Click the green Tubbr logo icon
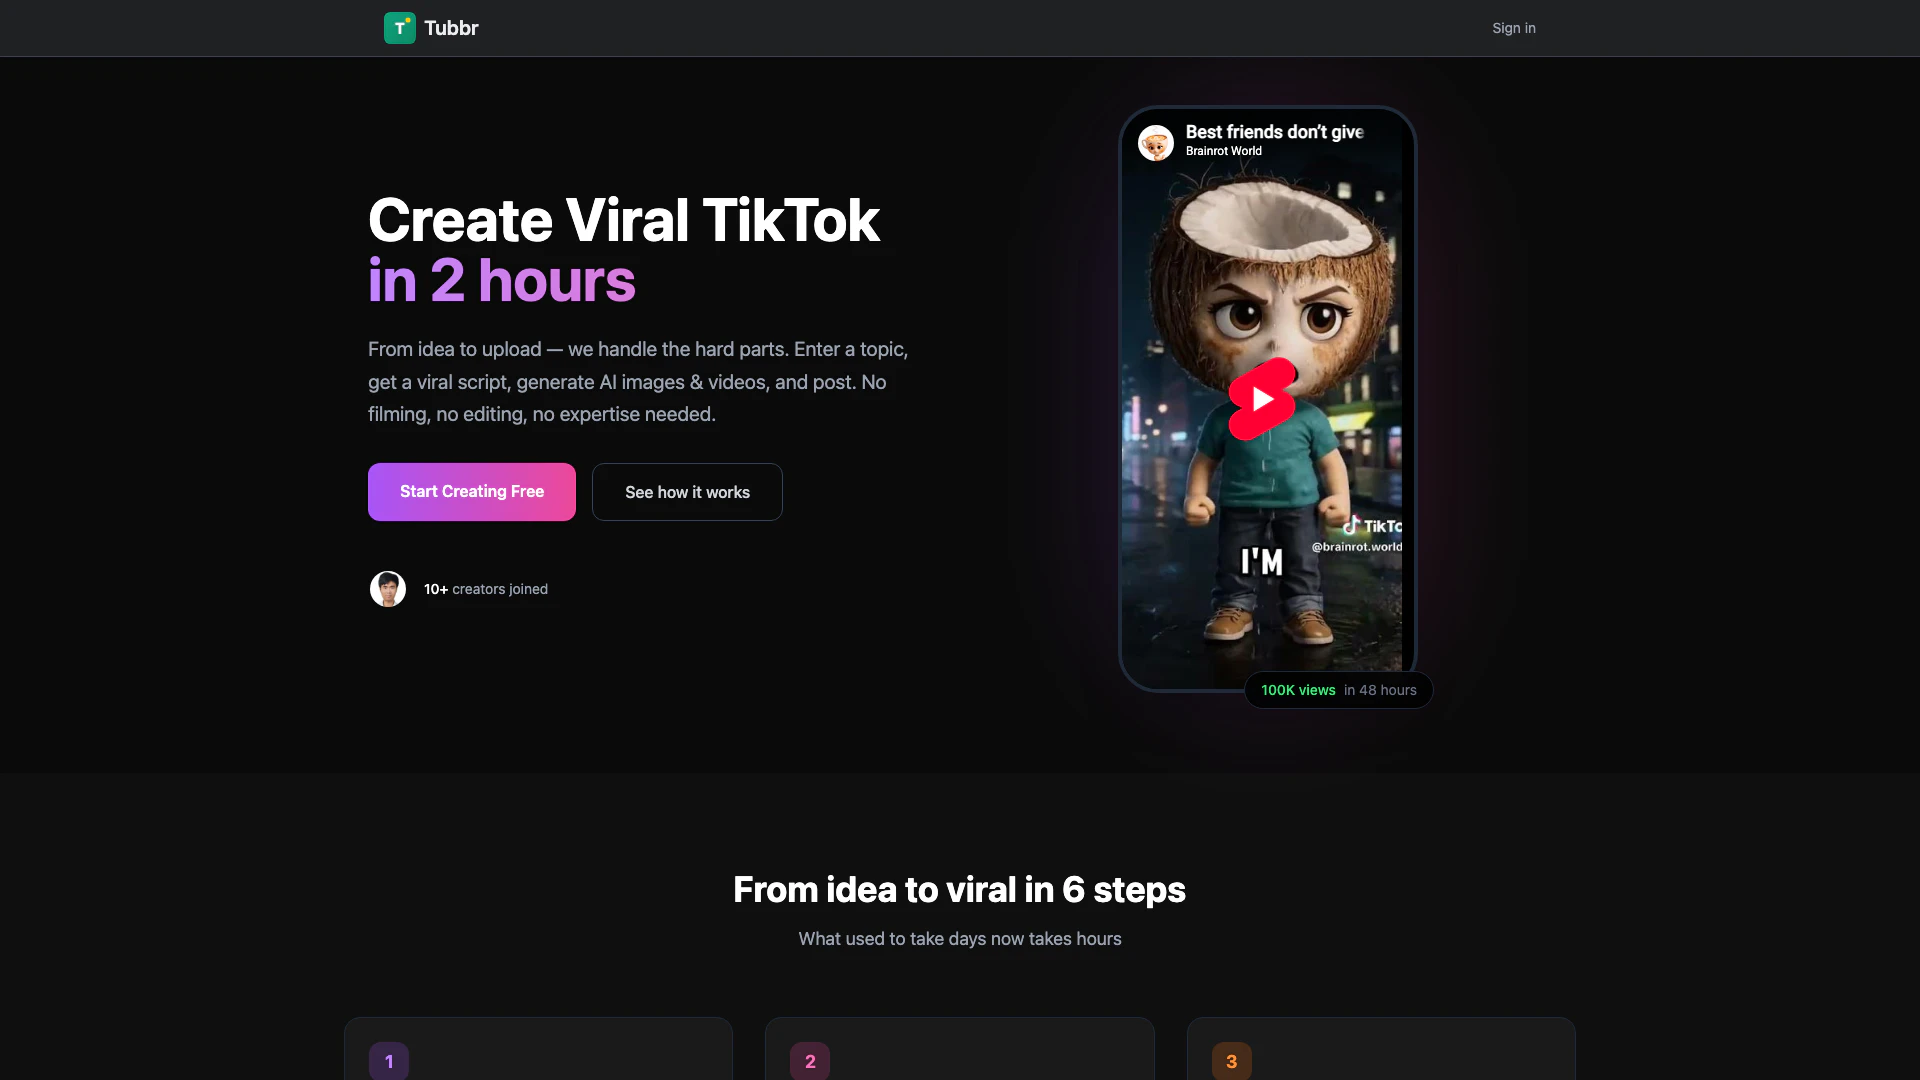Viewport: 1920px width, 1080px height. (x=399, y=28)
